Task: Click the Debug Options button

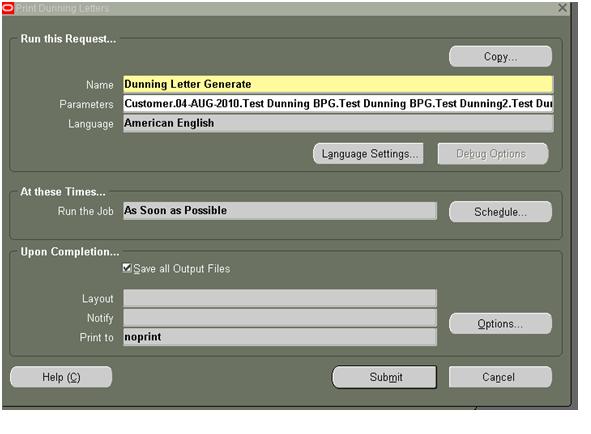Action: click(493, 154)
